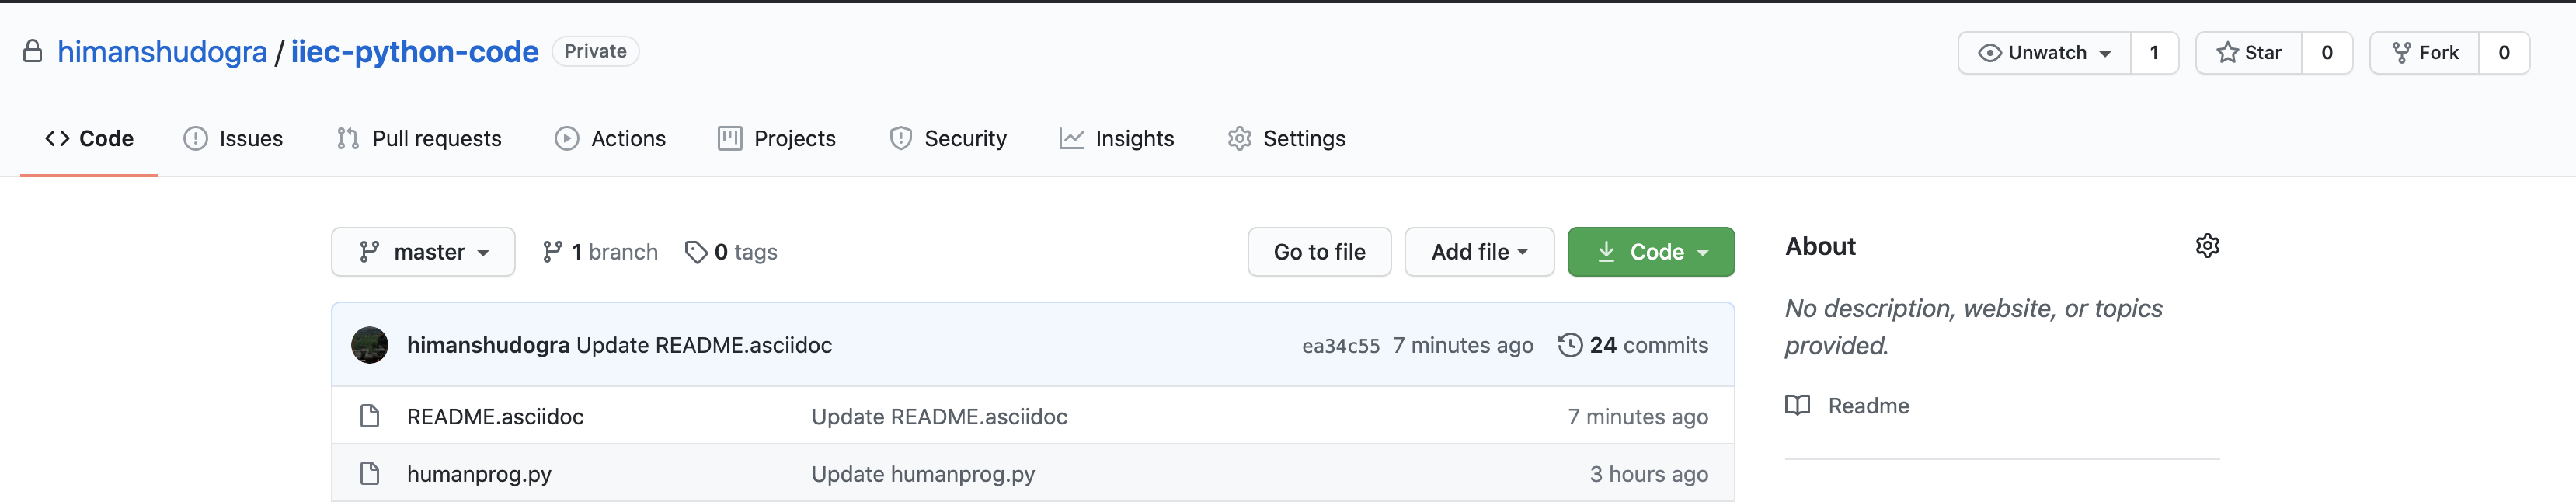Expand the Add file dropdown
Viewport: 2576px width, 502px height.
click(x=1478, y=252)
